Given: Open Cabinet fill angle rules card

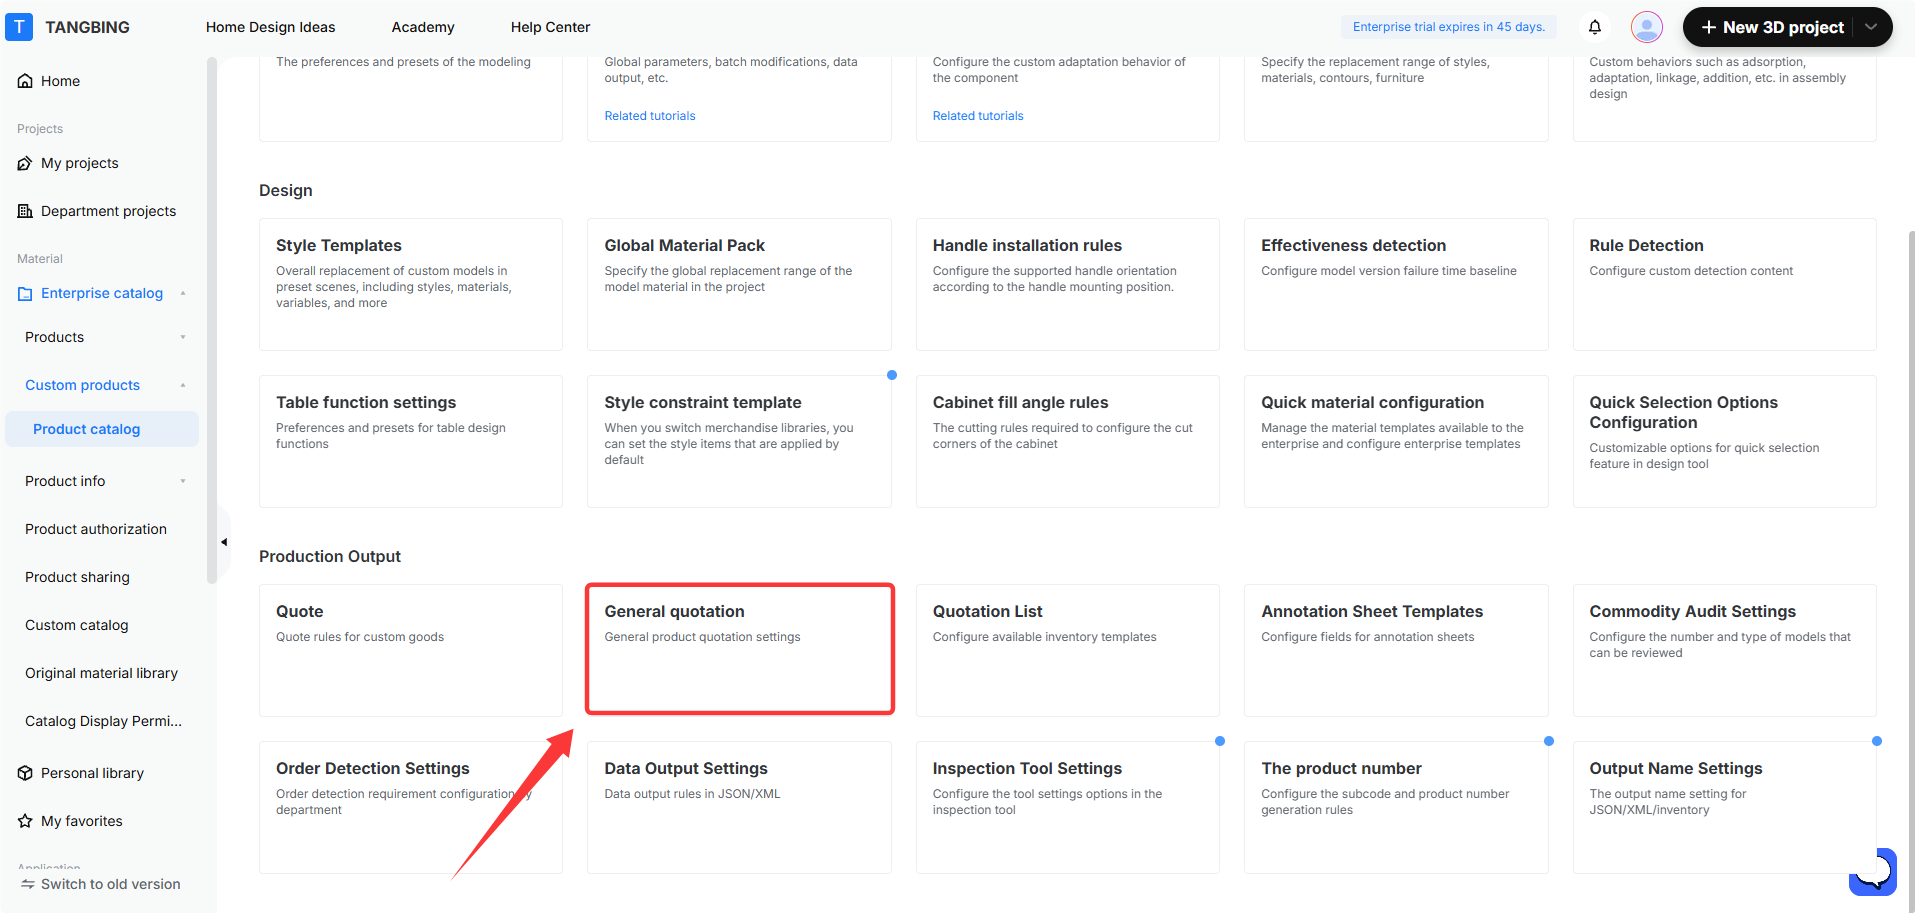Looking at the screenshot, I should coord(1068,441).
